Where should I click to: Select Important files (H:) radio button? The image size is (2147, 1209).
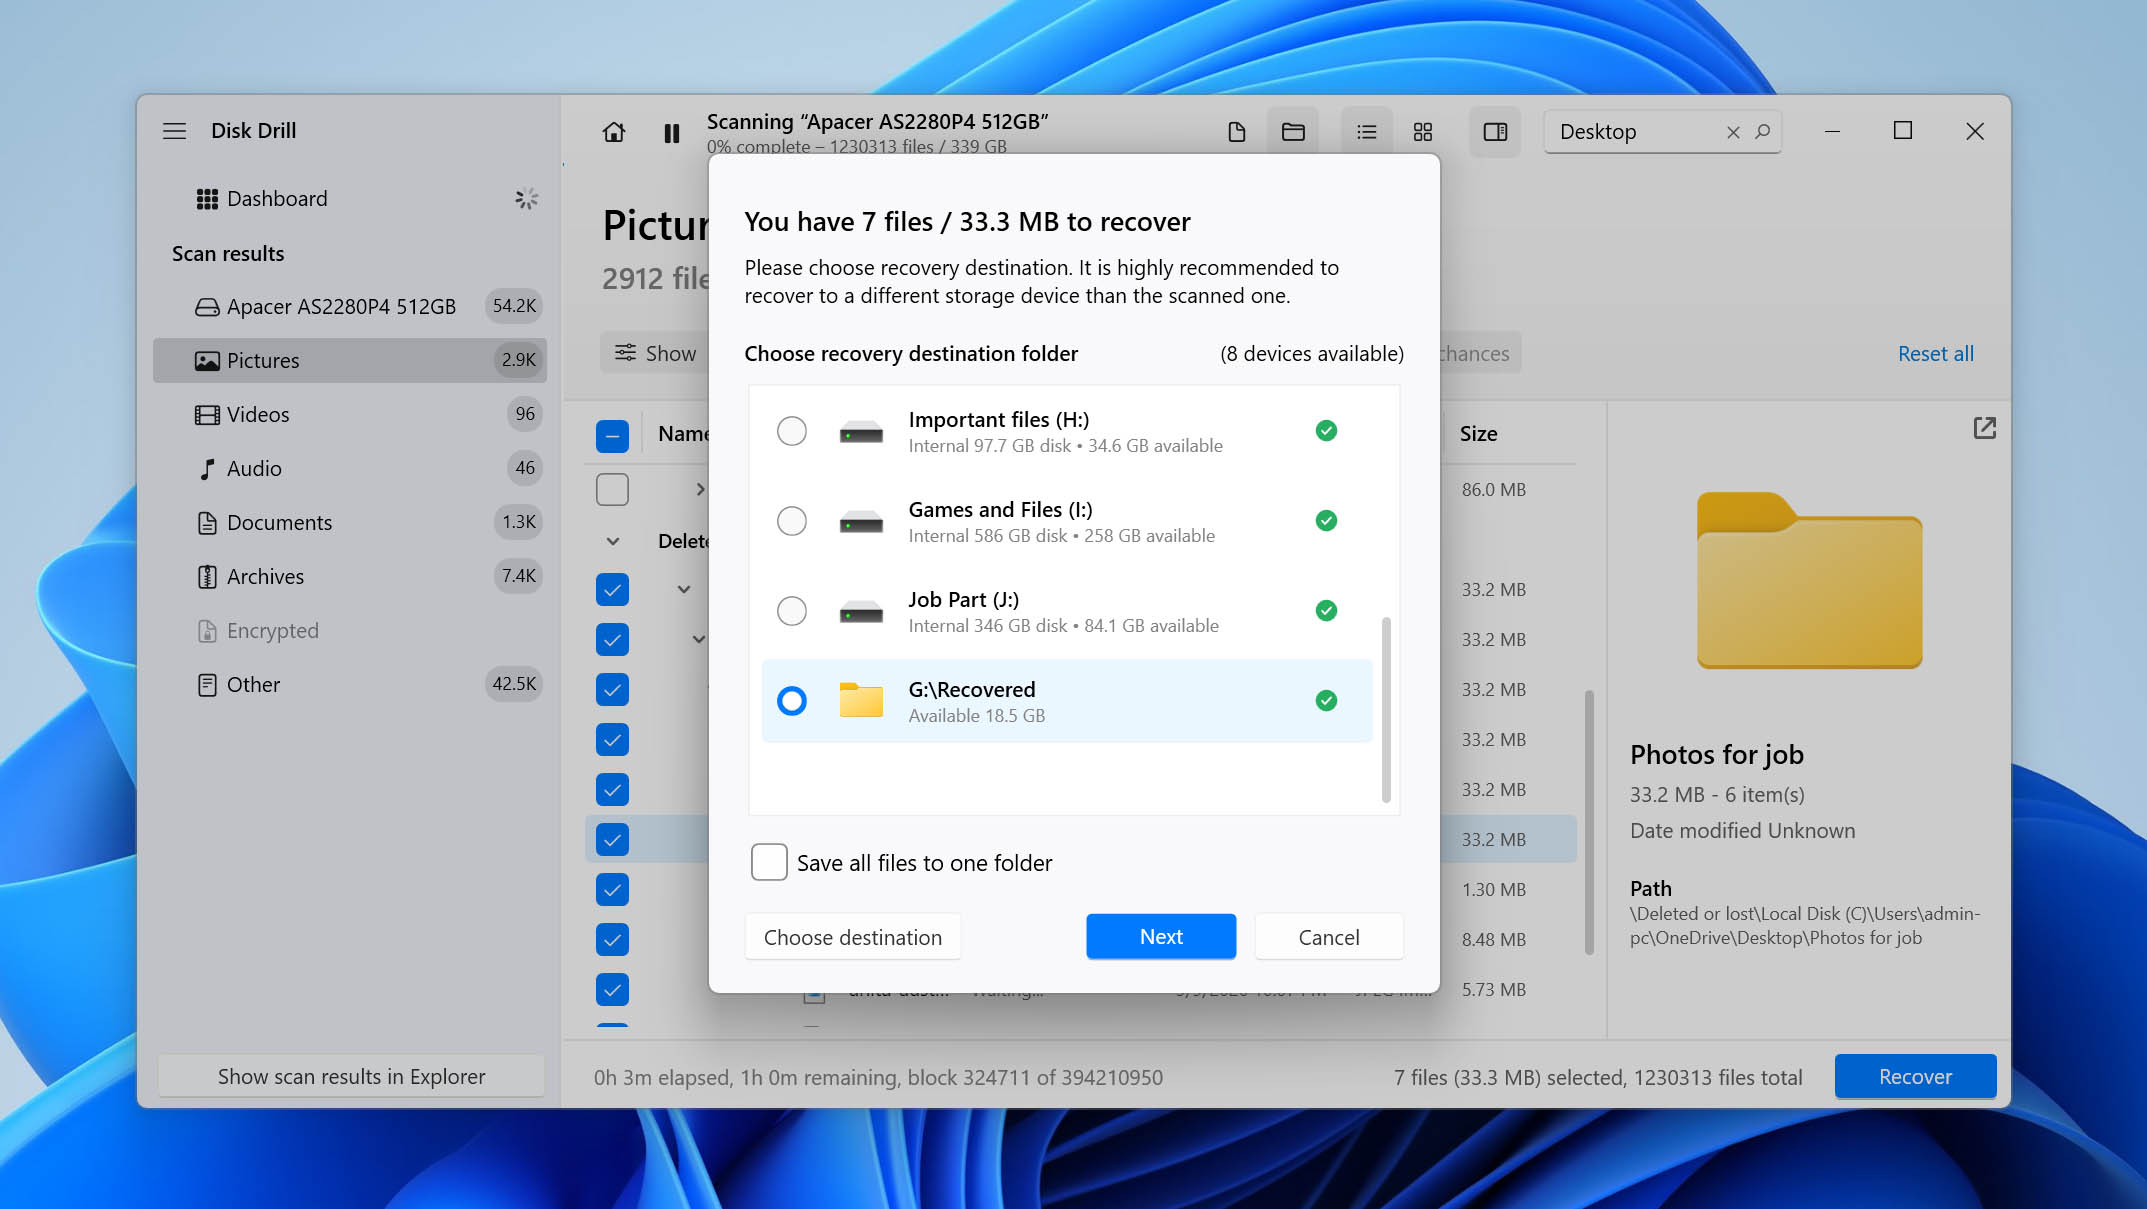click(x=791, y=431)
